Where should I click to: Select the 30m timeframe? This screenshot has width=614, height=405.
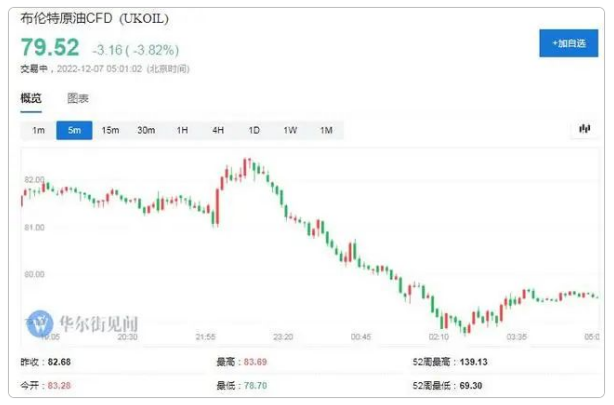click(146, 130)
